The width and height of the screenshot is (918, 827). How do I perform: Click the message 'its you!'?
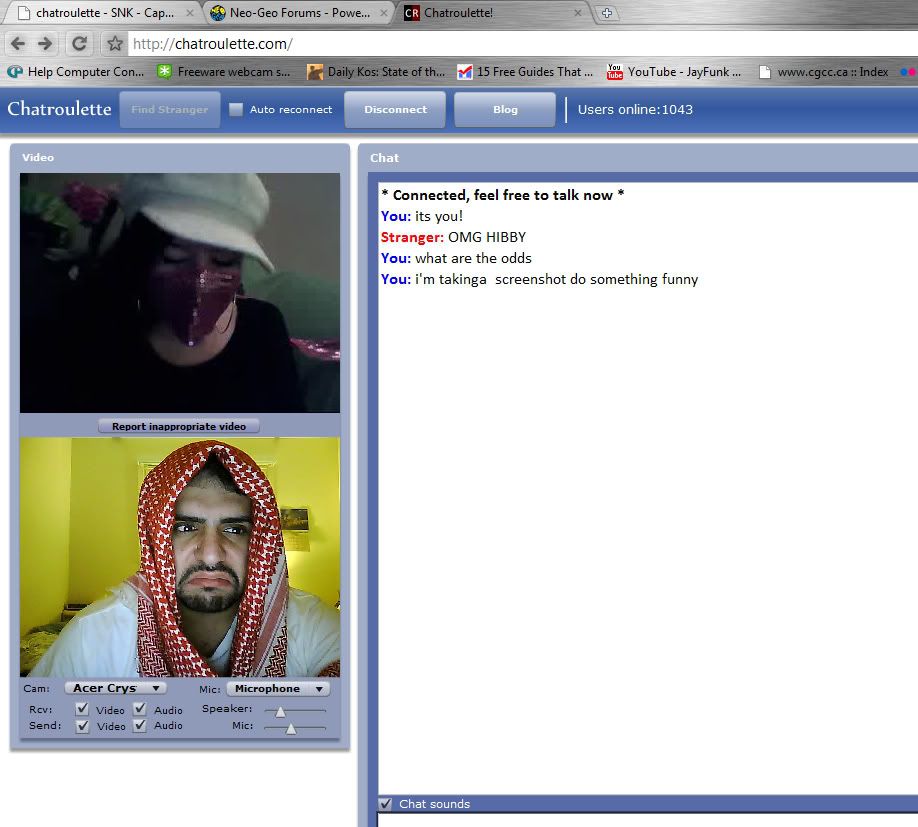(439, 216)
